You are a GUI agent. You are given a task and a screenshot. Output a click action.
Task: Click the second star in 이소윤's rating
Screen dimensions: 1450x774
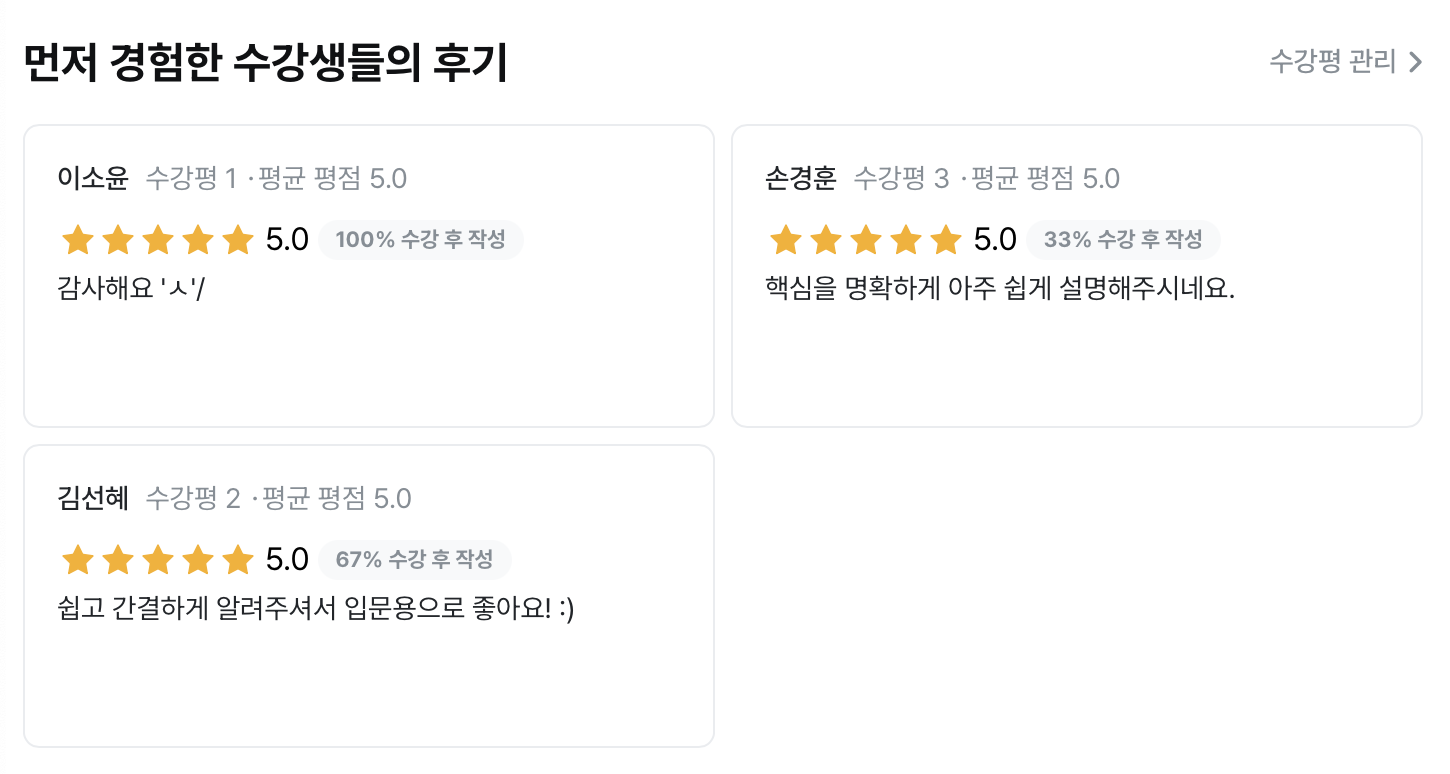[118, 239]
